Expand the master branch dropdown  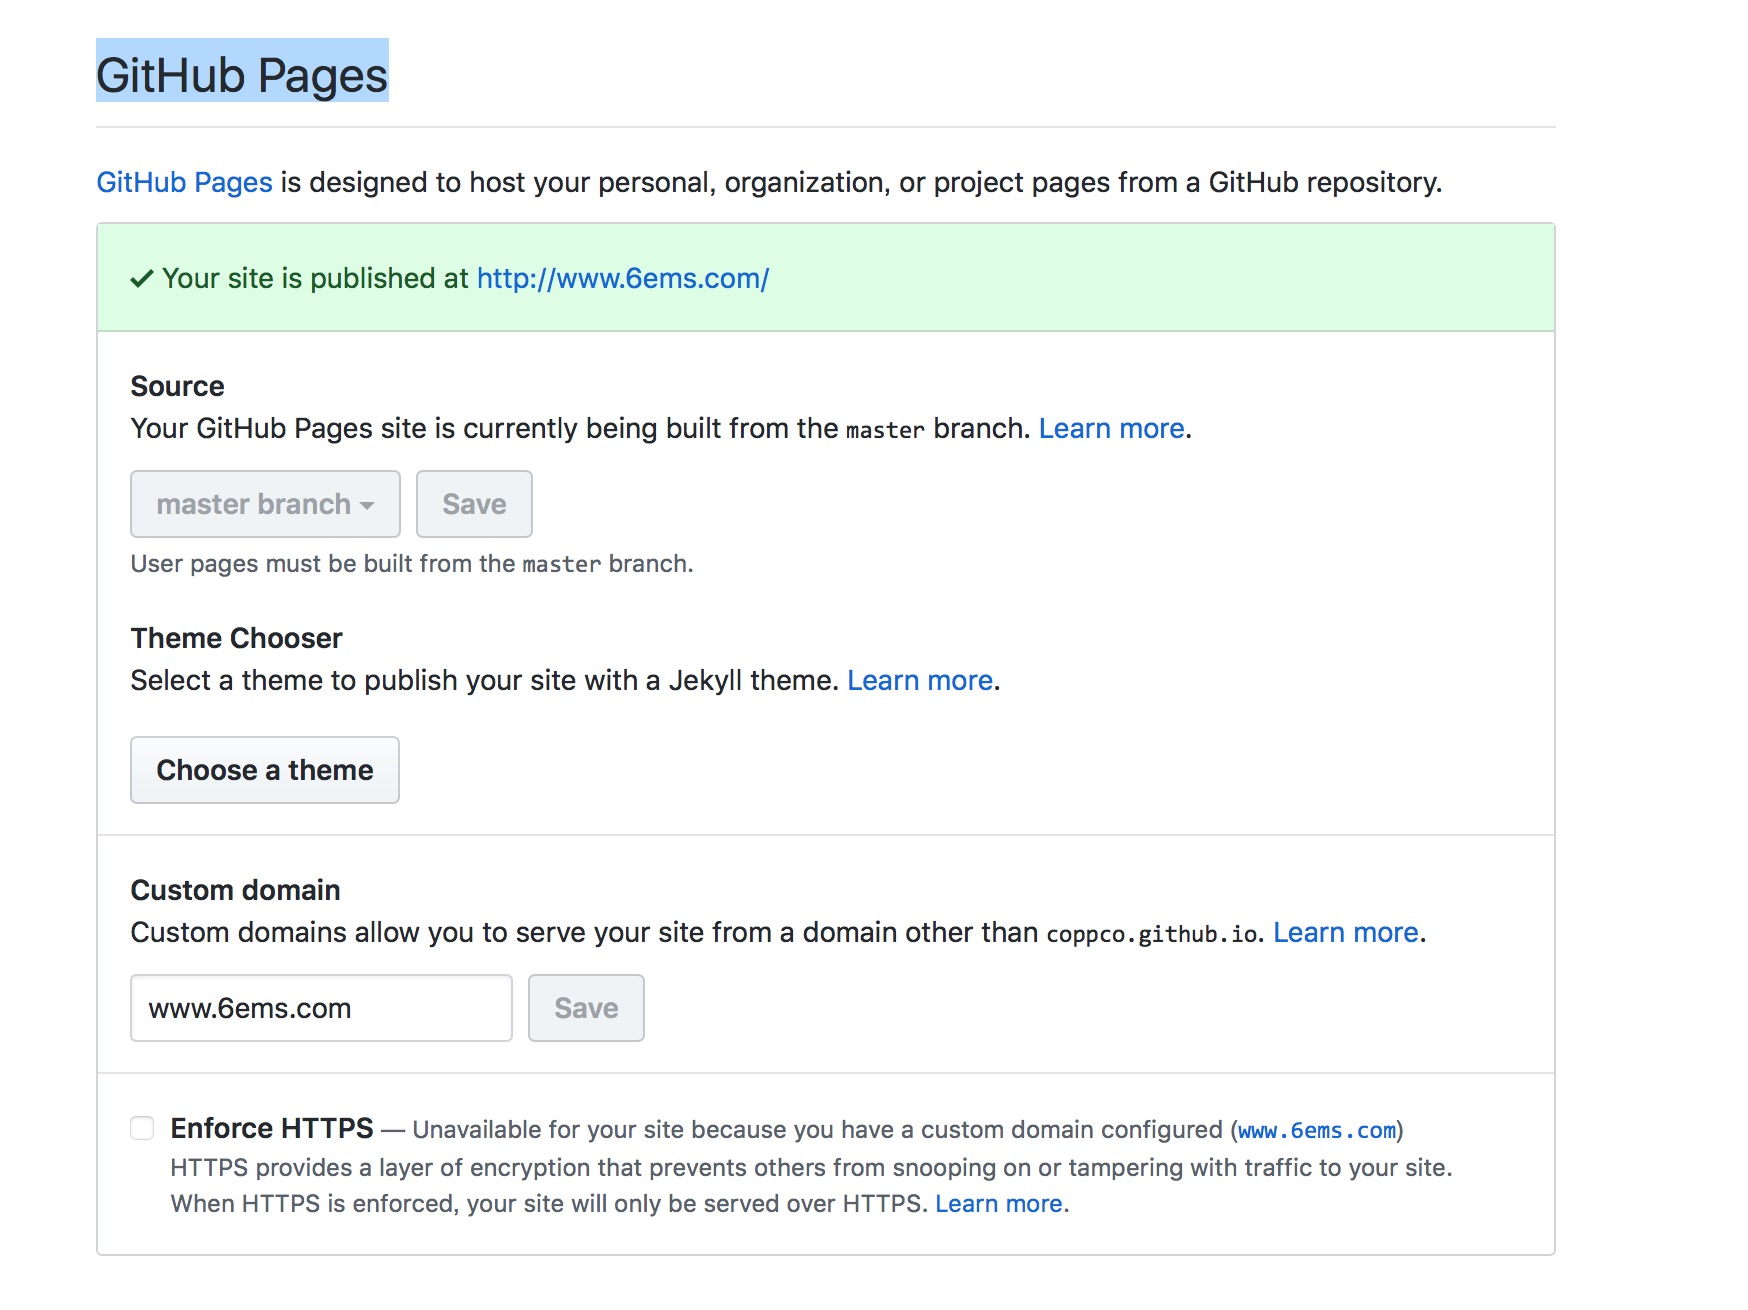tap(265, 504)
